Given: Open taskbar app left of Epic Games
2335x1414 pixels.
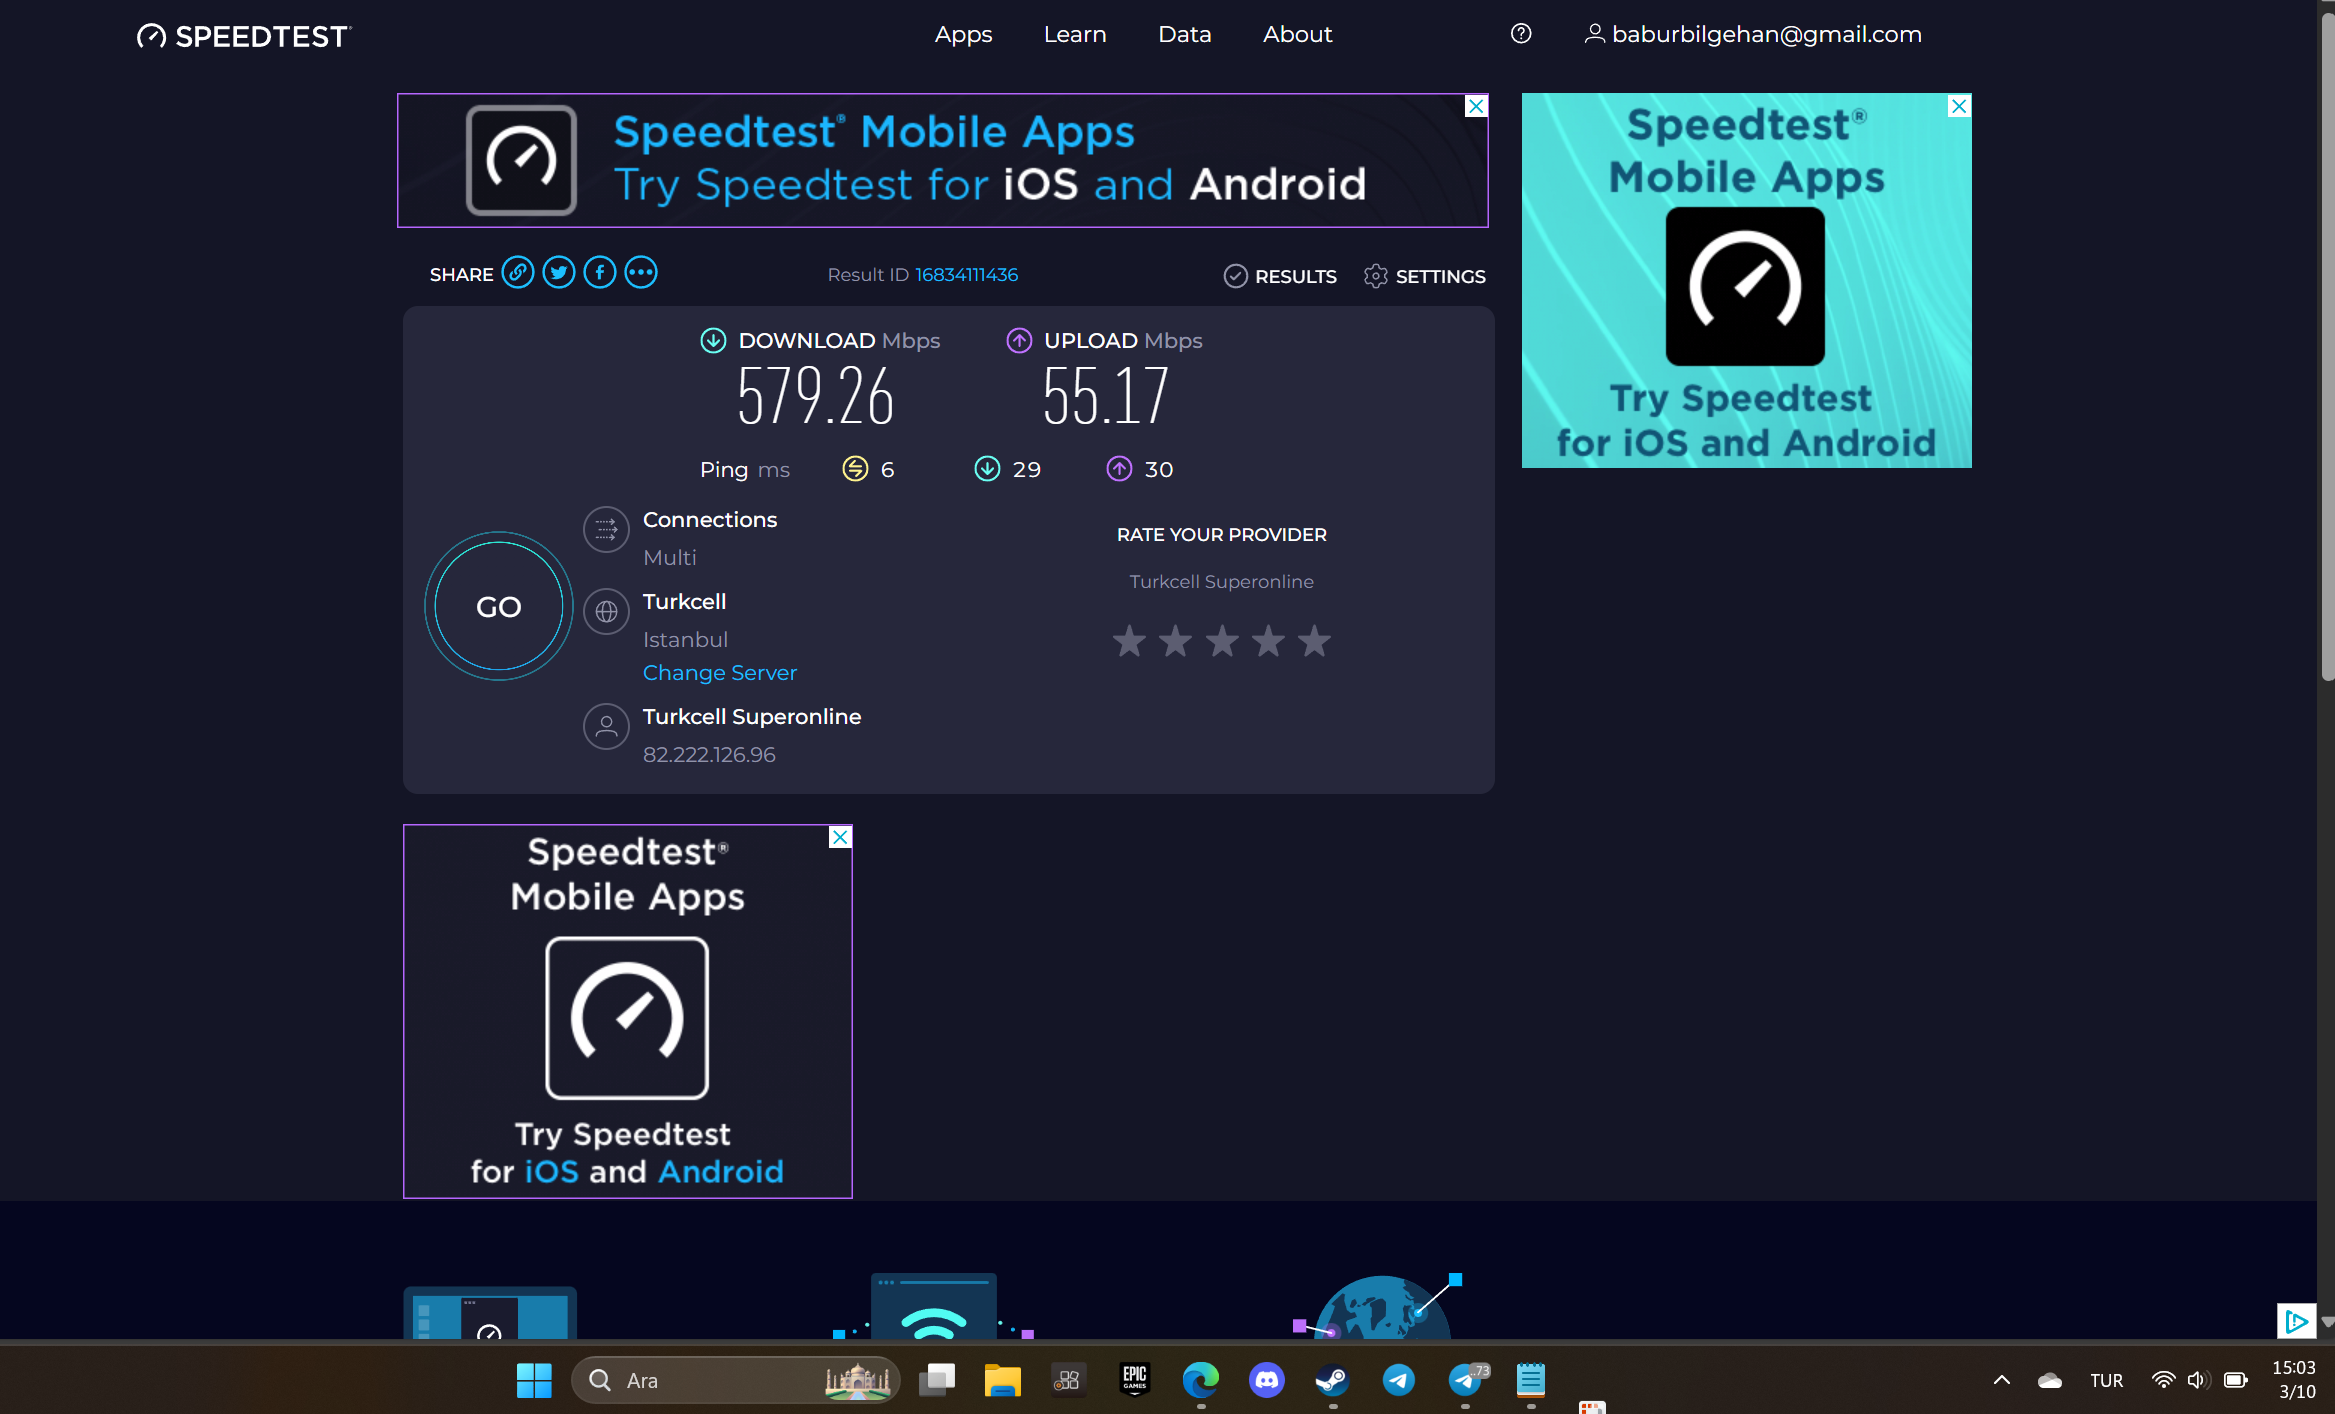Looking at the screenshot, I should 1068,1380.
